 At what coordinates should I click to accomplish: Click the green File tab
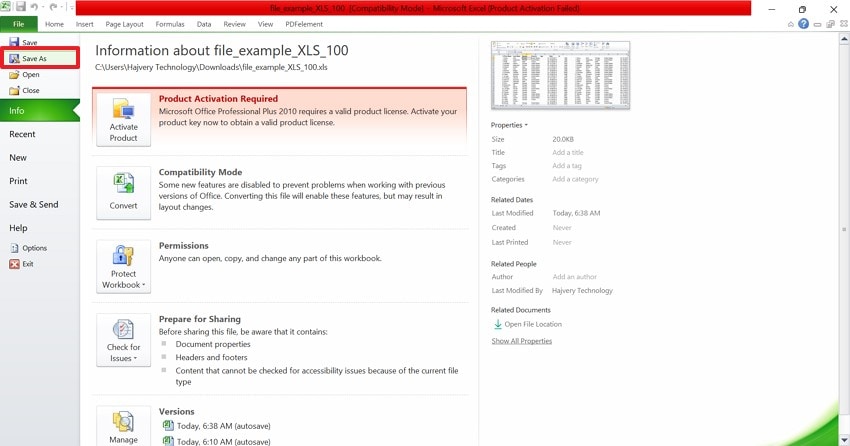coord(18,24)
